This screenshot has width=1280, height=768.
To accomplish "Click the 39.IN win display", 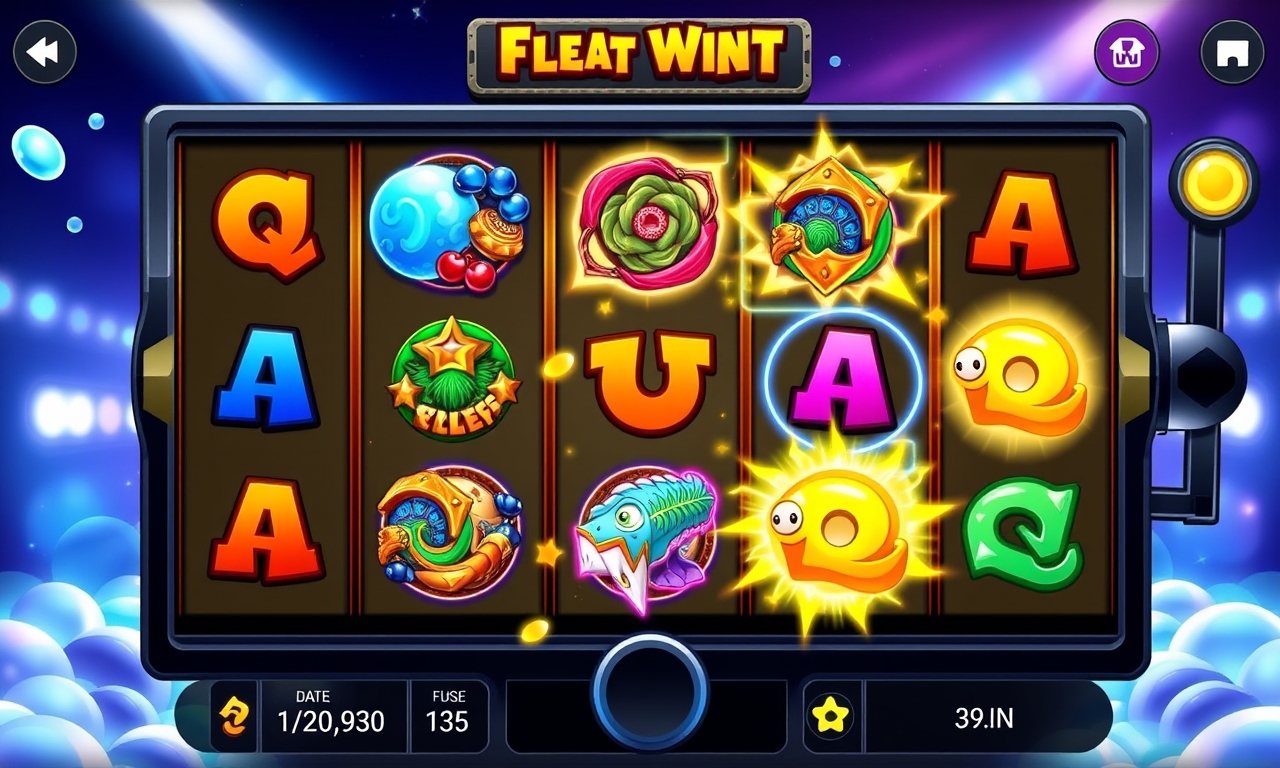I will tap(984, 717).
